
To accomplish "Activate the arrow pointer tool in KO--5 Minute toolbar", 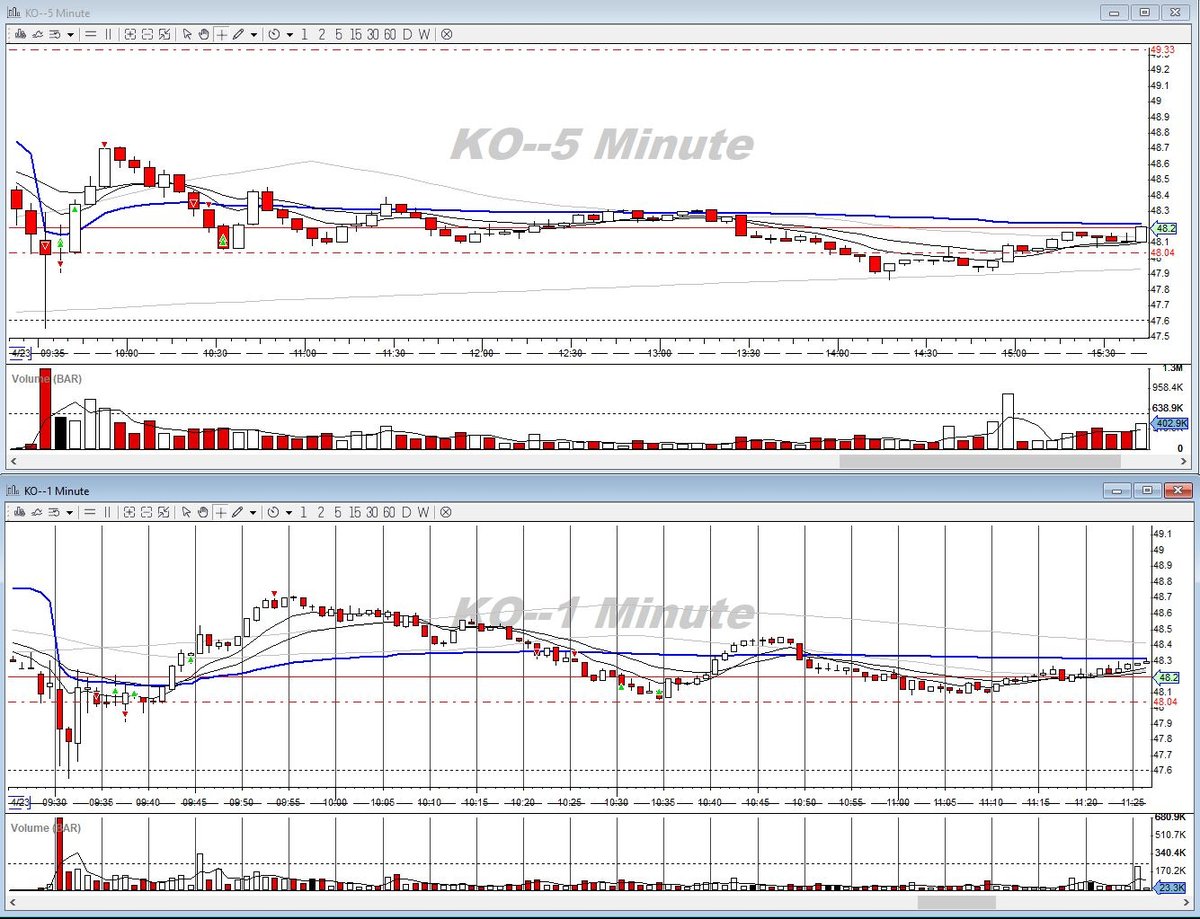I will [x=187, y=34].
